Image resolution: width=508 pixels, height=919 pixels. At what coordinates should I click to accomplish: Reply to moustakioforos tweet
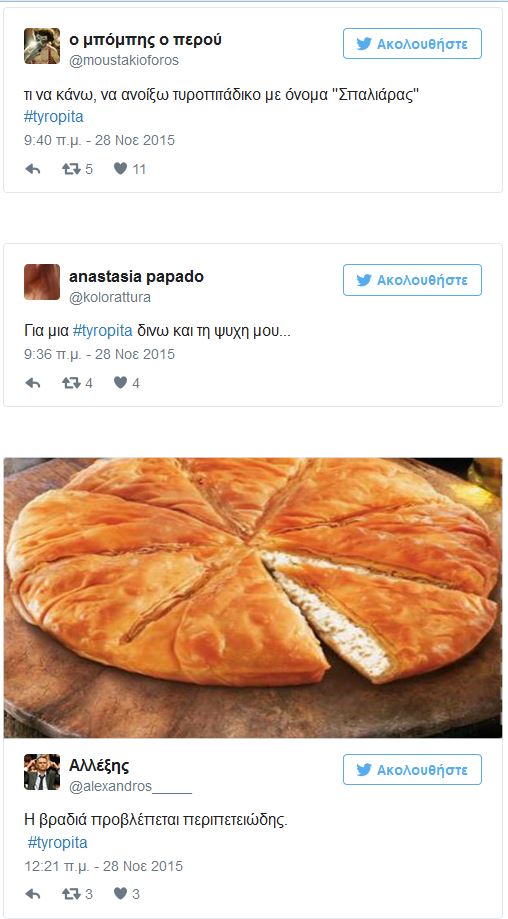(x=33, y=169)
